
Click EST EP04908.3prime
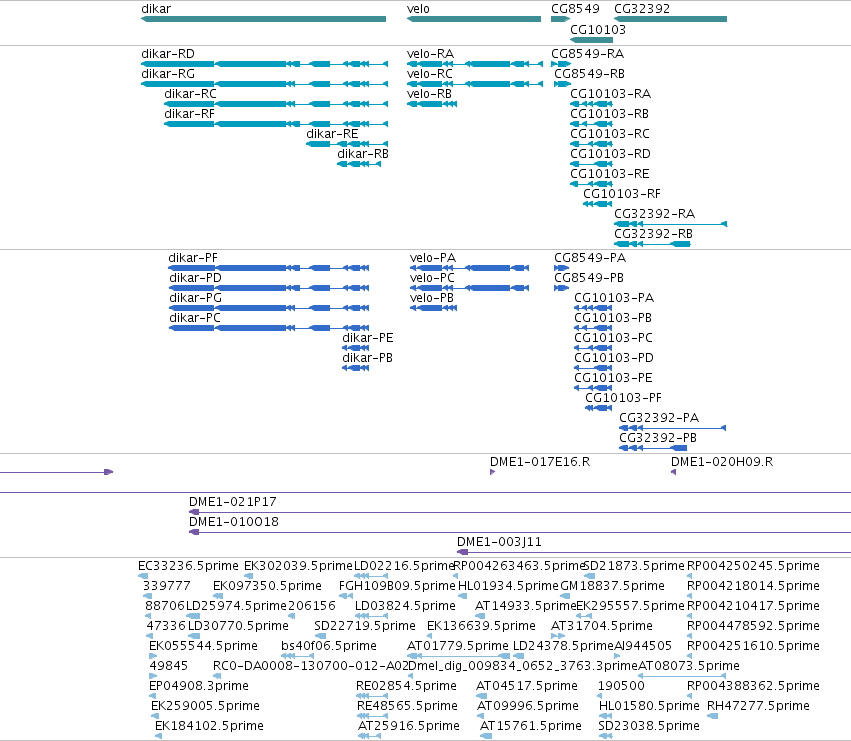coord(153,696)
